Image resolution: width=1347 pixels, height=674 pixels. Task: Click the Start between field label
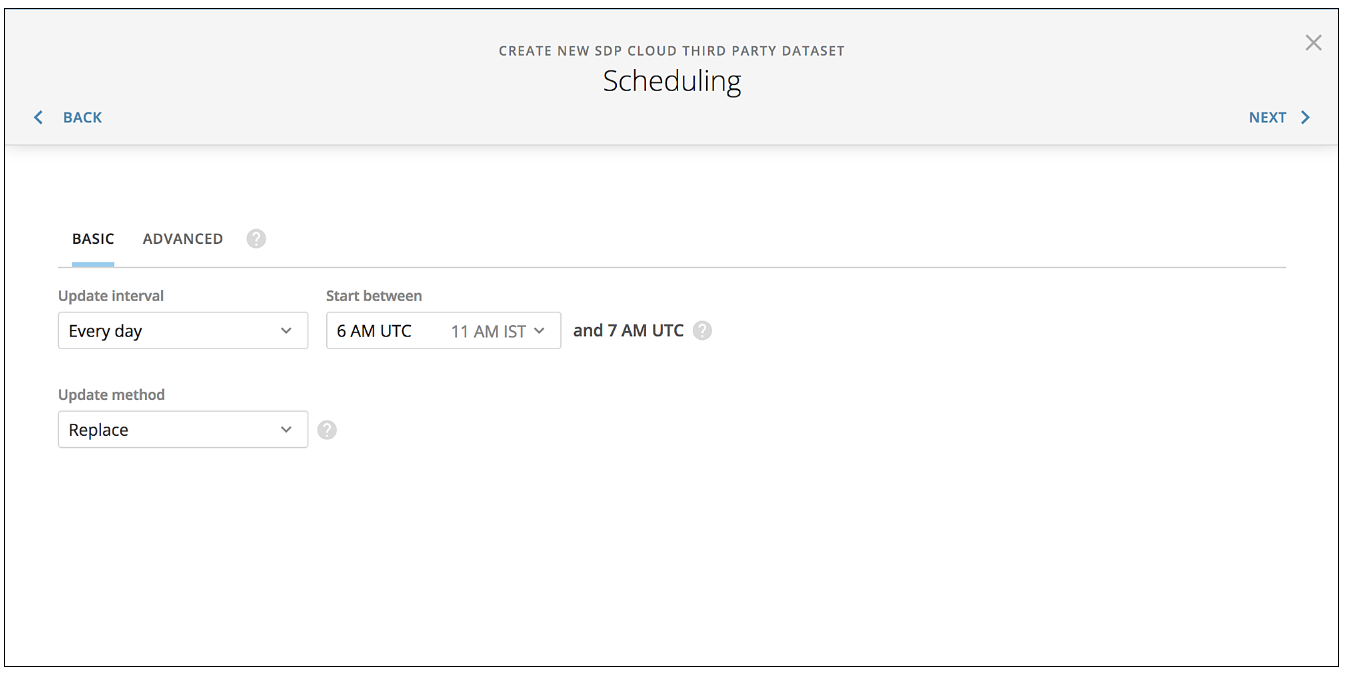[374, 296]
